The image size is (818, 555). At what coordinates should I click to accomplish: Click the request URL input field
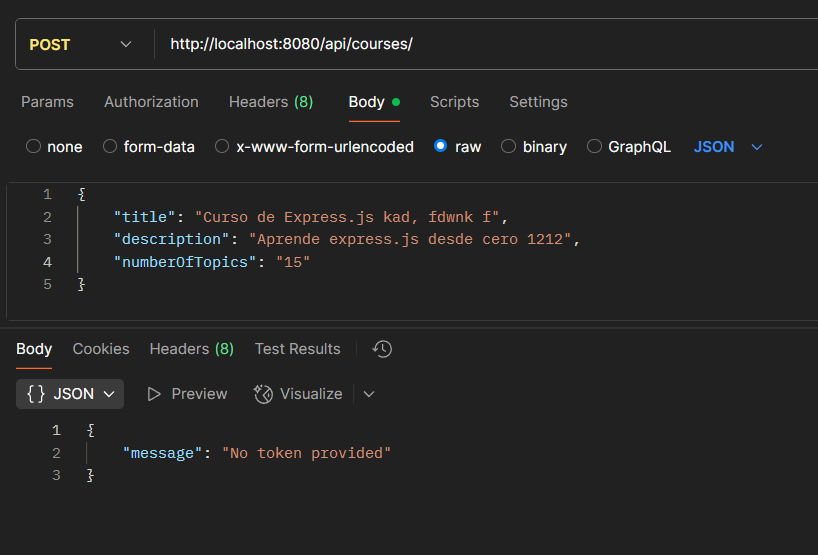[485, 44]
